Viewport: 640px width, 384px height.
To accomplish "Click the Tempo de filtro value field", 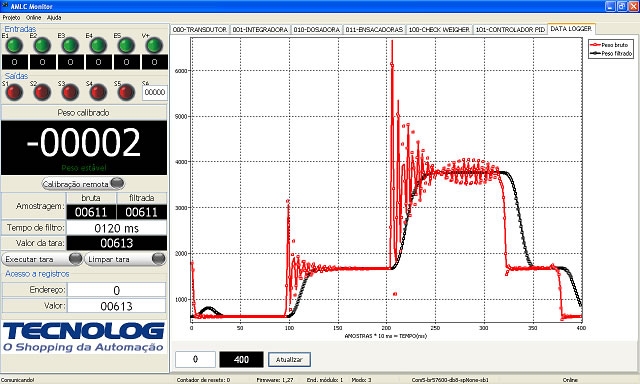I will click(x=116, y=228).
